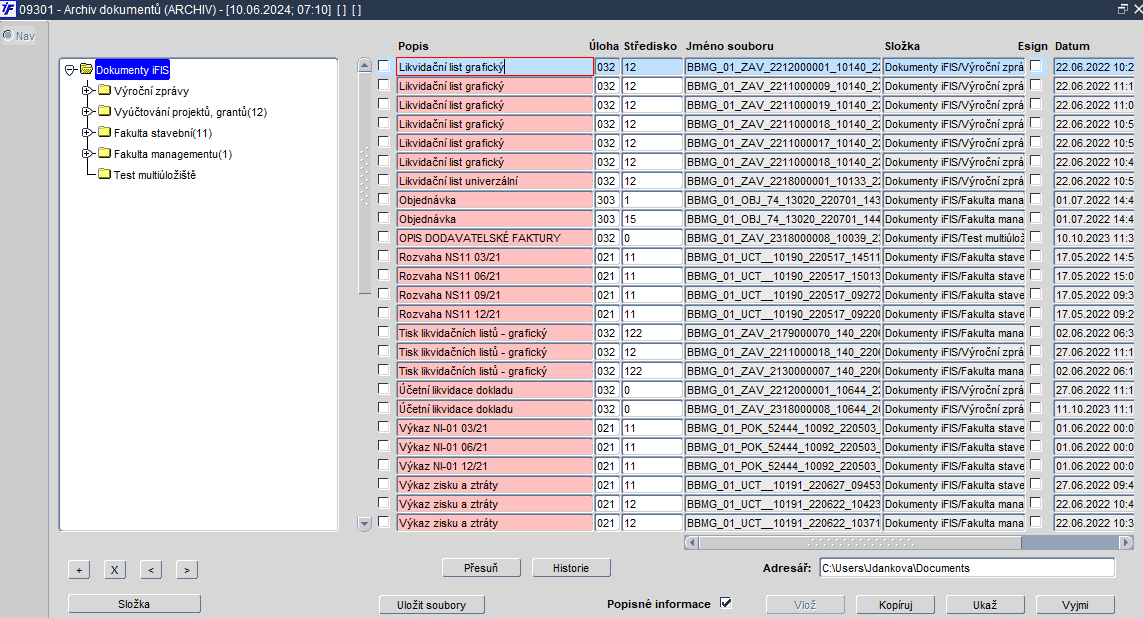Image resolution: width=1143 pixels, height=618 pixels.
Task: Click the plus button below the folder tree
Action: (x=79, y=570)
